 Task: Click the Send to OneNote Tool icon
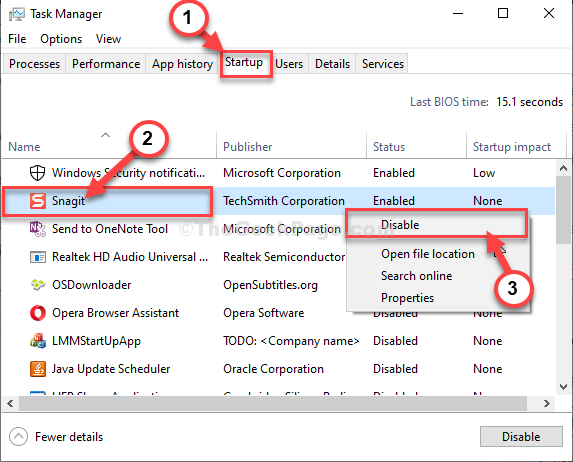(38, 229)
